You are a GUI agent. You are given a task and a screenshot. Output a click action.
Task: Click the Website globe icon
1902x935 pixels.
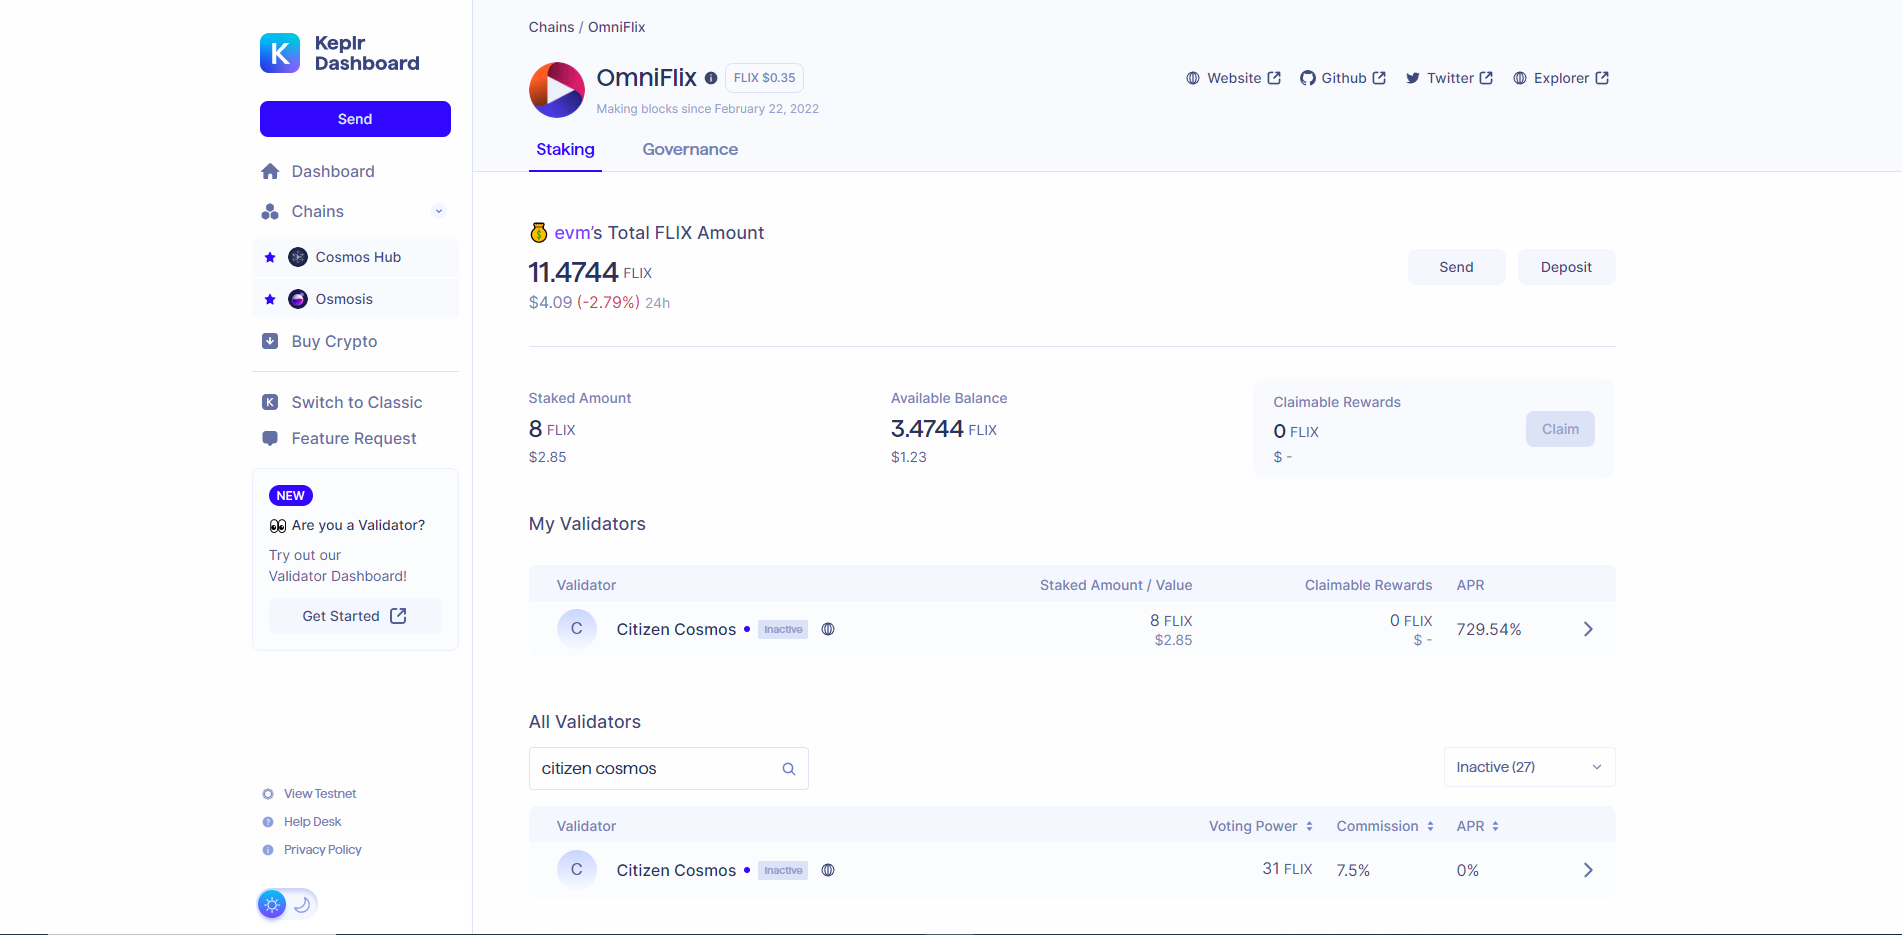point(1193,78)
